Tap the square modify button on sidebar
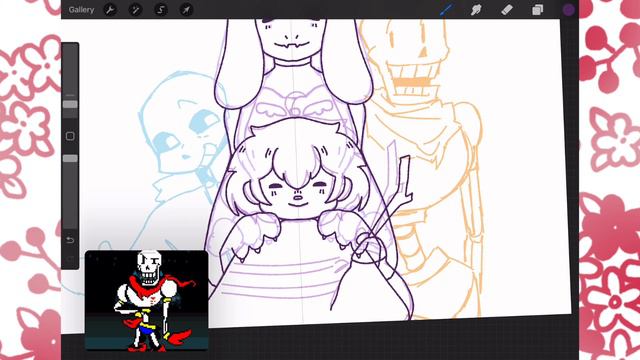 tap(70, 136)
